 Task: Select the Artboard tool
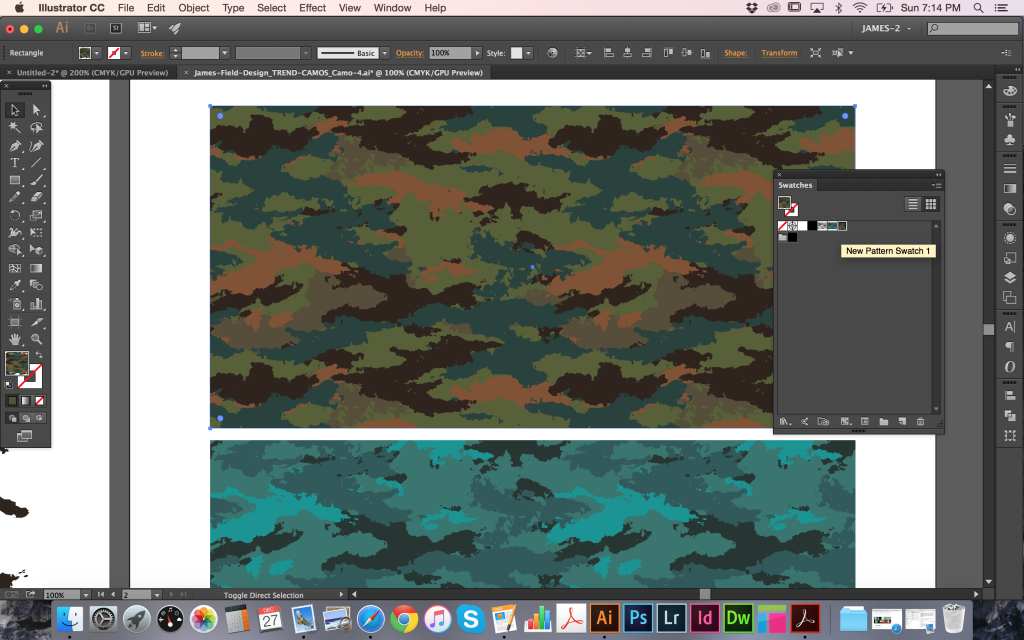click(x=14, y=321)
